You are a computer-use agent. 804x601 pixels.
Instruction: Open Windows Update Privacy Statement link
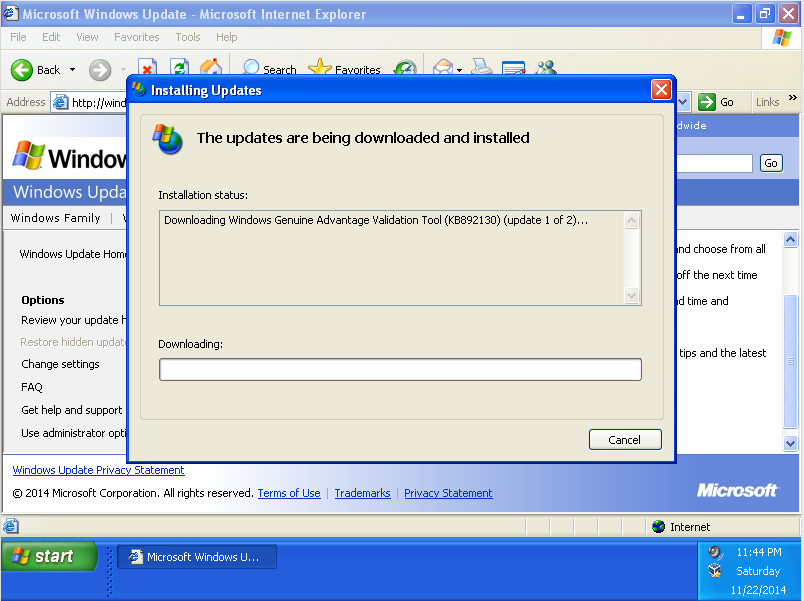[x=98, y=470]
